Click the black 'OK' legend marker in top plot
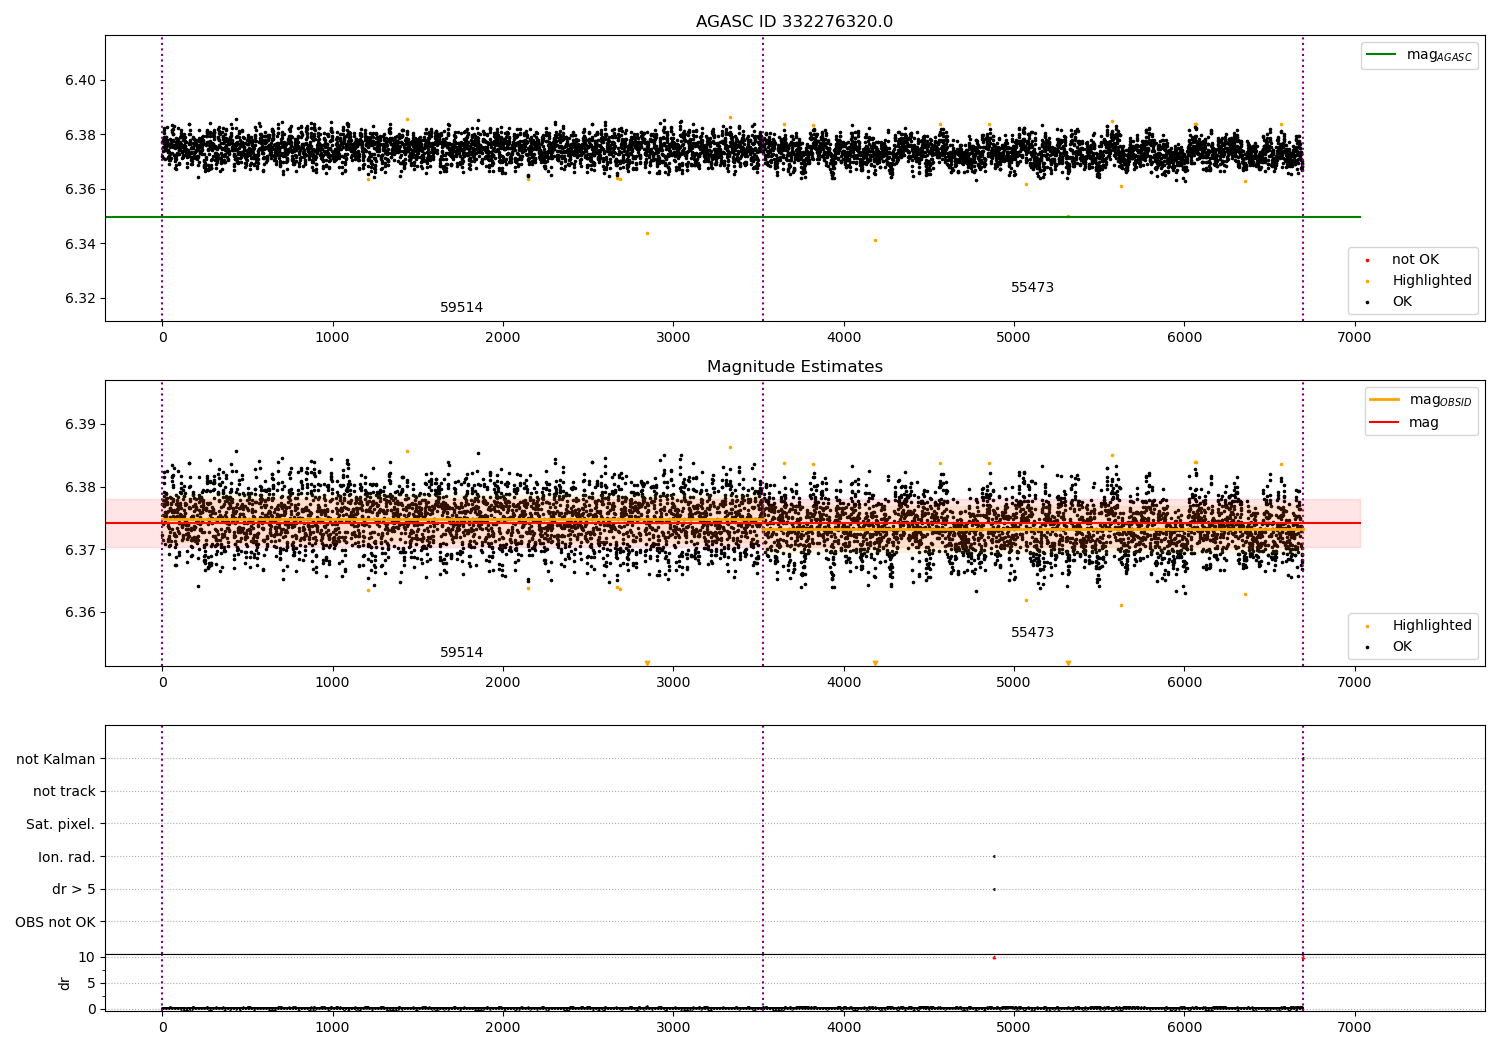 click(1367, 302)
